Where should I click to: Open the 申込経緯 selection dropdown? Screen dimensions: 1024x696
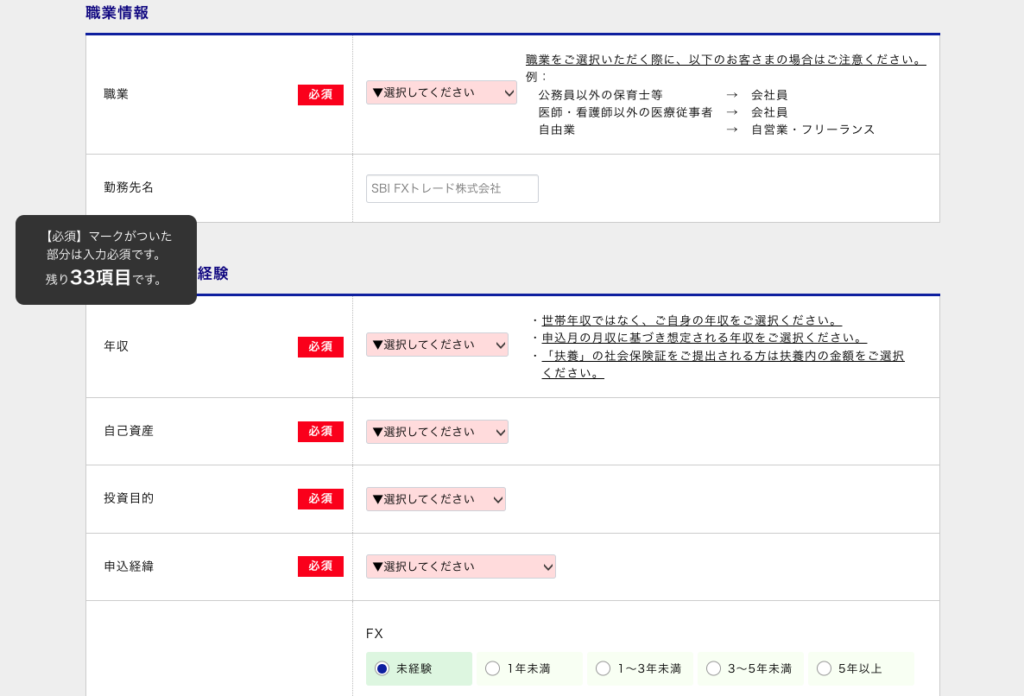(460, 567)
